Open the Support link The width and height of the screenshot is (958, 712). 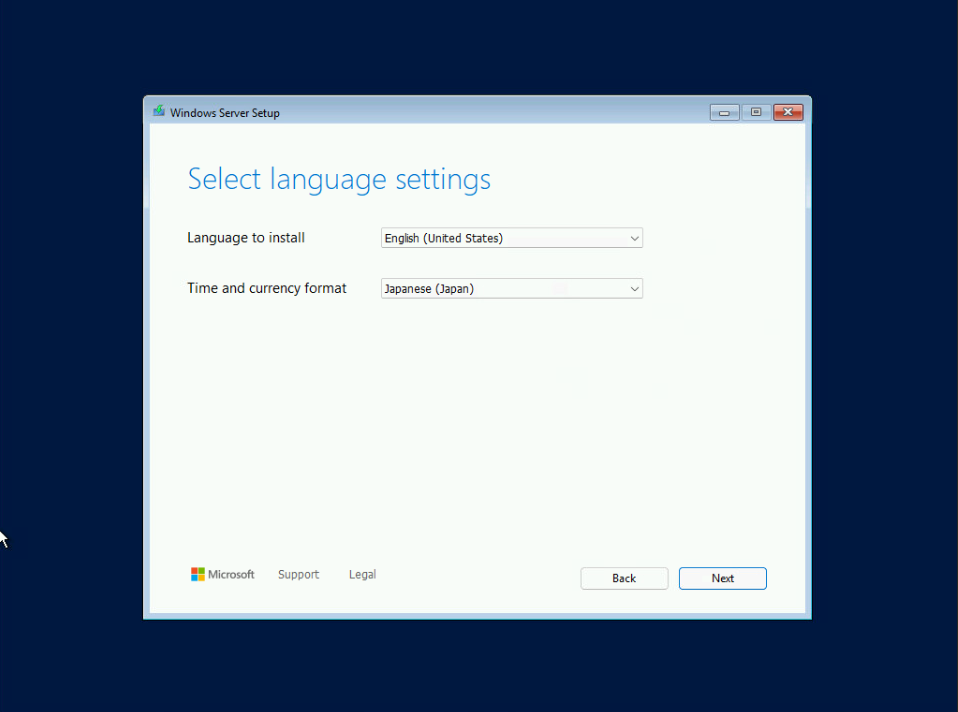click(x=298, y=574)
